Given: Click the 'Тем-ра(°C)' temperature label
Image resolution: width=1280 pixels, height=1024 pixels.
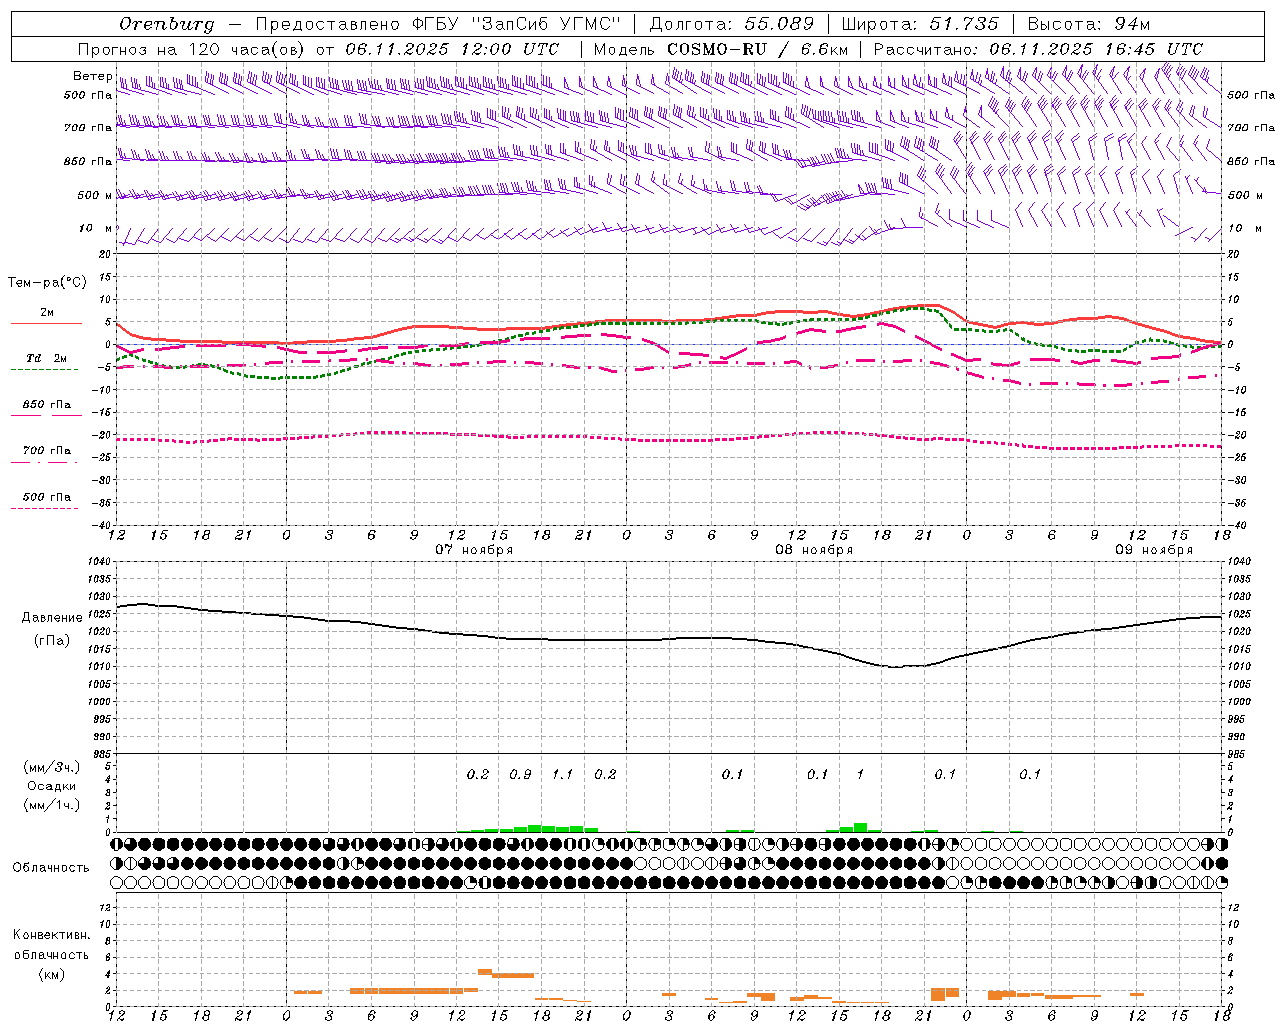Looking at the screenshot, I should (47, 283).
